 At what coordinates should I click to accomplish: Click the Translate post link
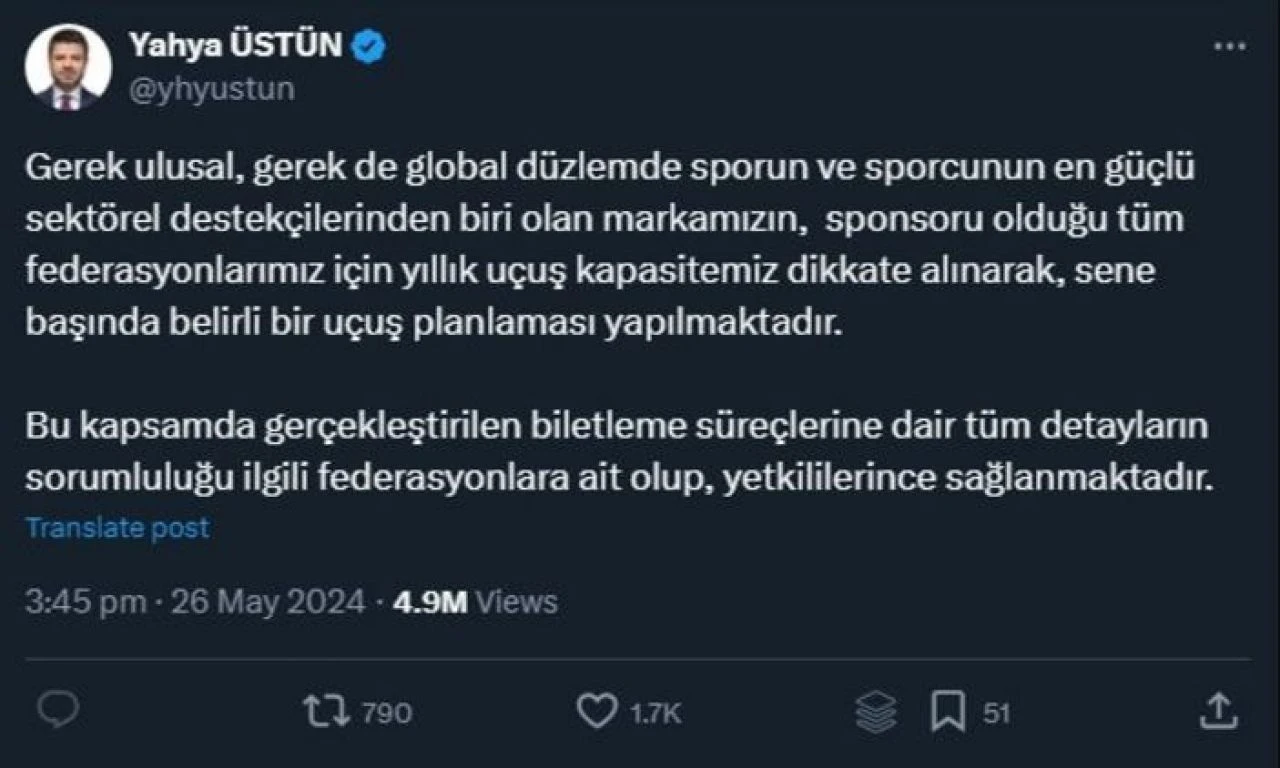click(118, 527)
